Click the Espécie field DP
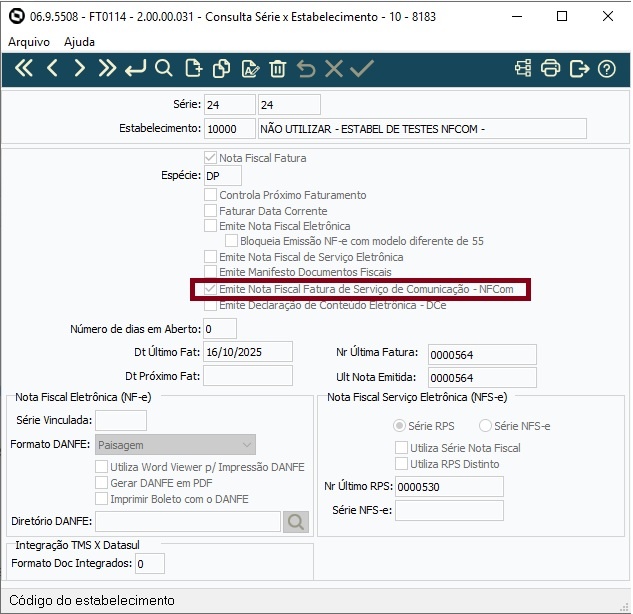Viewport: 633px width, 614px height. [x=223, y=176]
